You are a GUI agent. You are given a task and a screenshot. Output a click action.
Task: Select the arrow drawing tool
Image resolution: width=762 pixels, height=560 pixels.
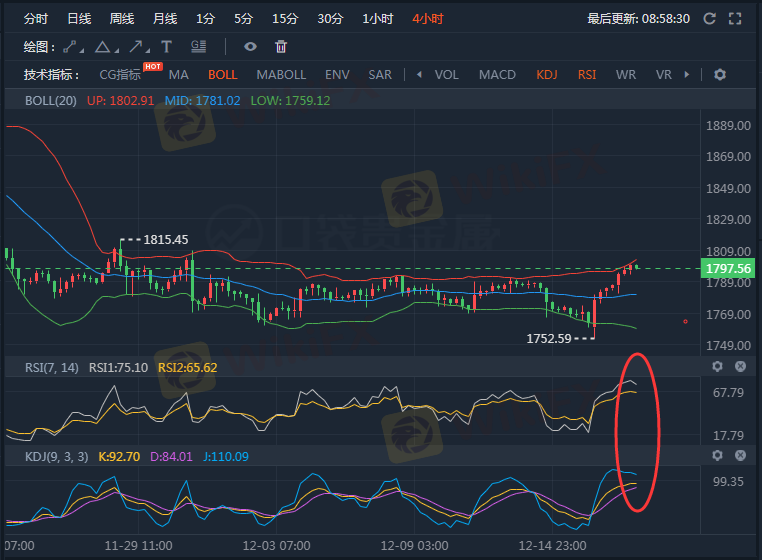coord(136,46)
